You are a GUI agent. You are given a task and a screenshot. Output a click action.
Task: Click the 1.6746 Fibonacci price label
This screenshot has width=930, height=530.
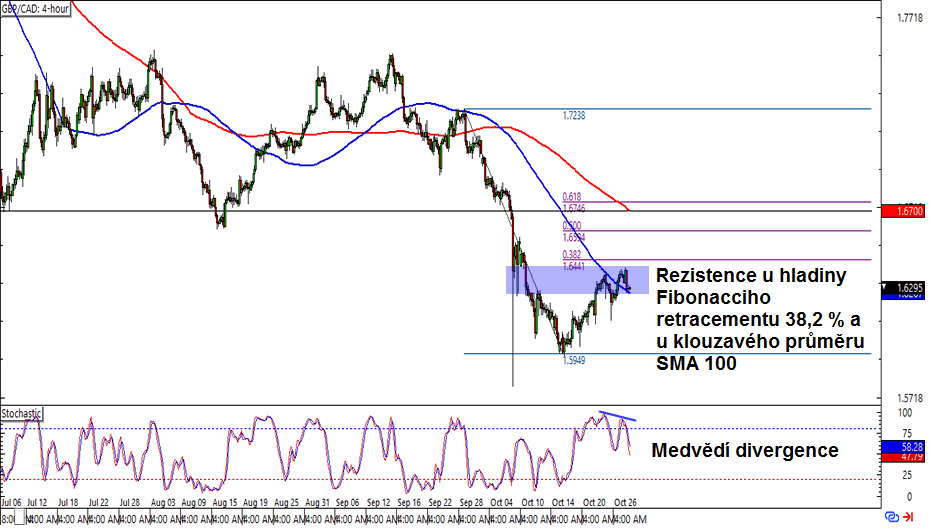[574, 208]
